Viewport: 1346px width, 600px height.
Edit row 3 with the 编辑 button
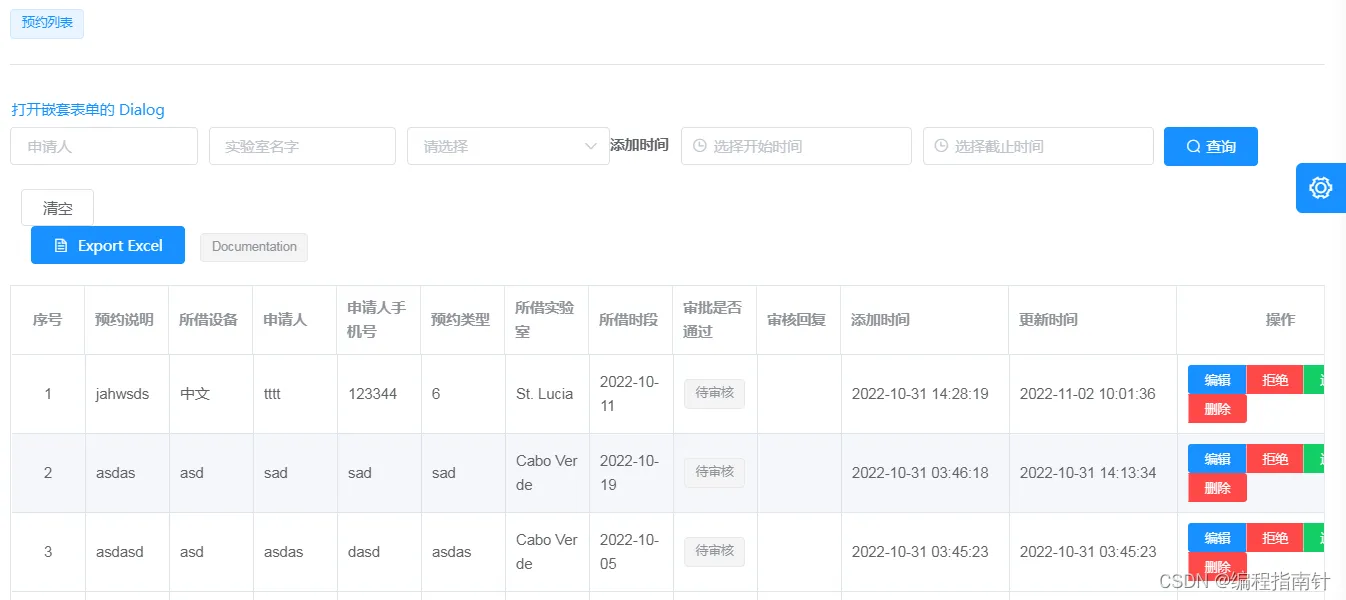point(1217,538)
